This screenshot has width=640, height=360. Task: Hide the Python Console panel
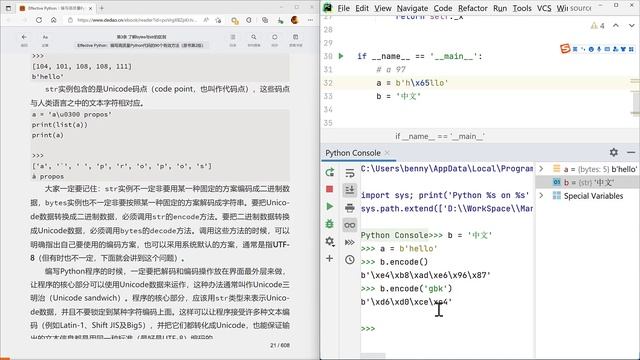pyautogui.click(x=631, y=152)
